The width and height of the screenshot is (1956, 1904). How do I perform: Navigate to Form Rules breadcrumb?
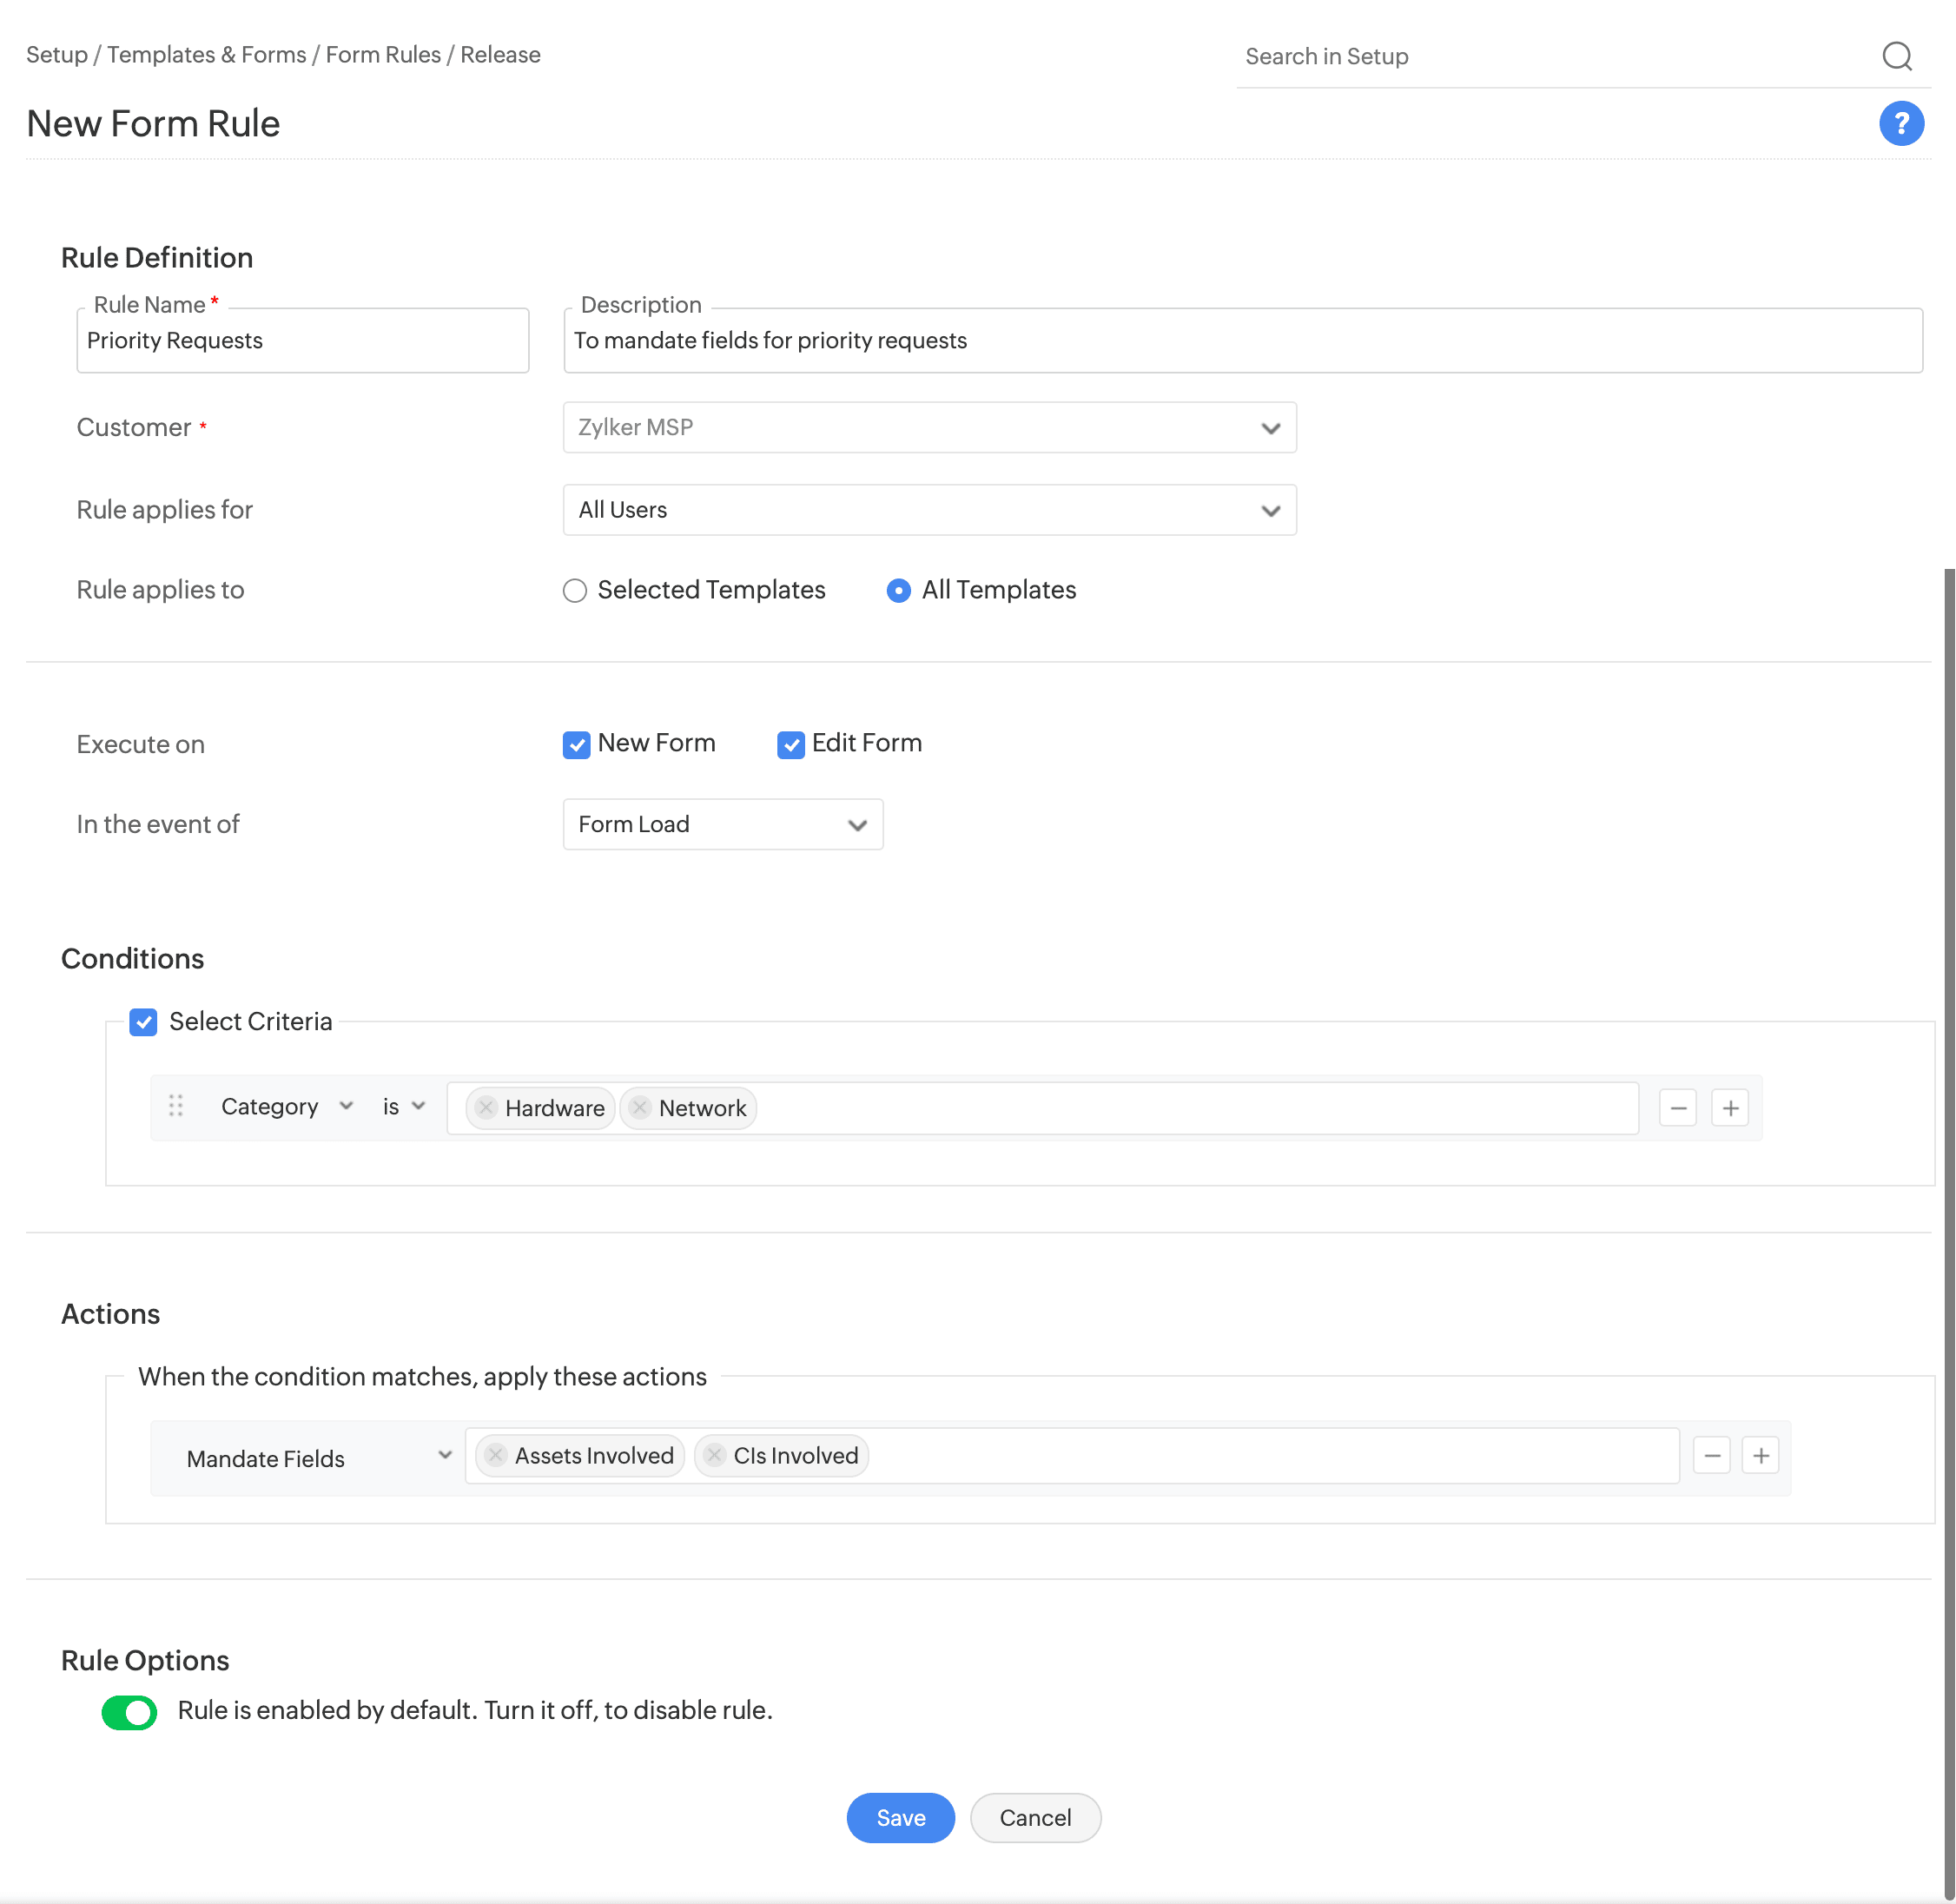[x=383, y=55]
